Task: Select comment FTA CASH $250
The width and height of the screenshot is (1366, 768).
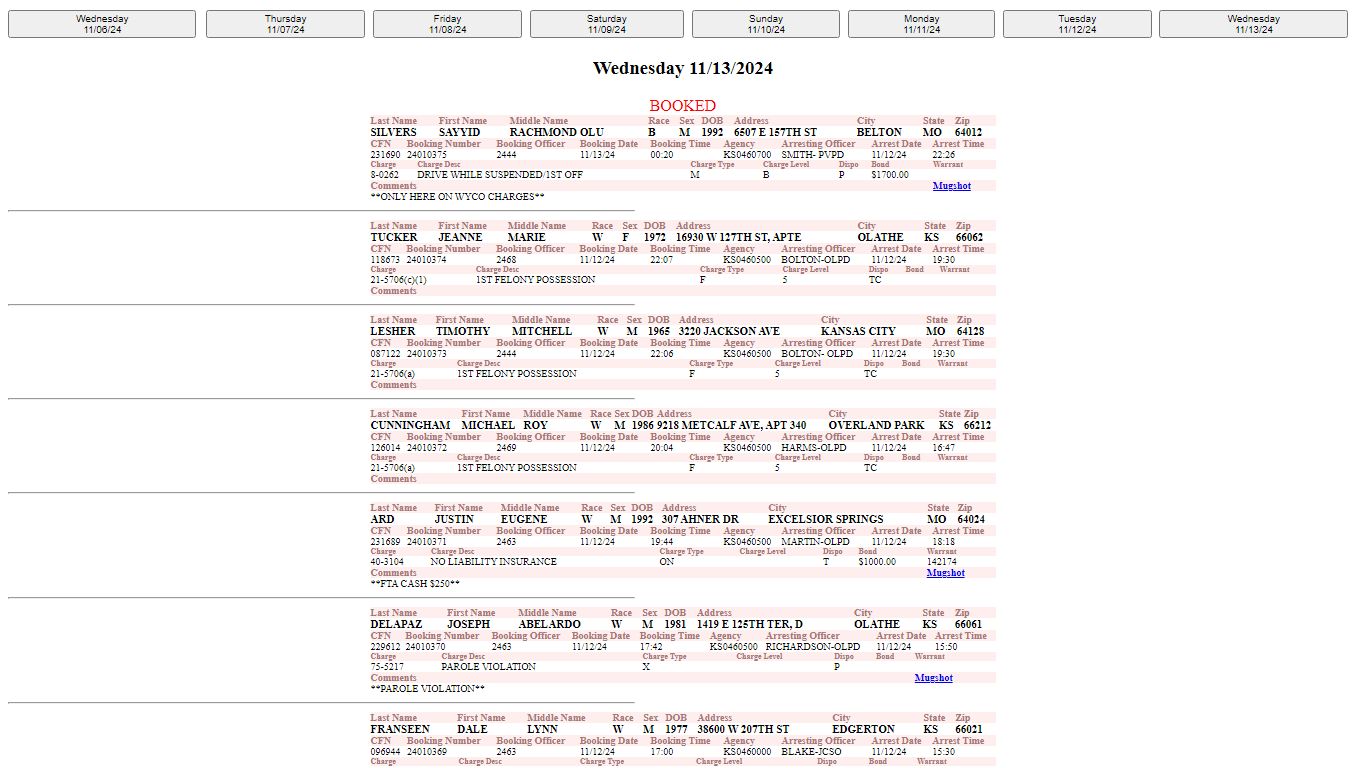Action: (x=415, y=583)
